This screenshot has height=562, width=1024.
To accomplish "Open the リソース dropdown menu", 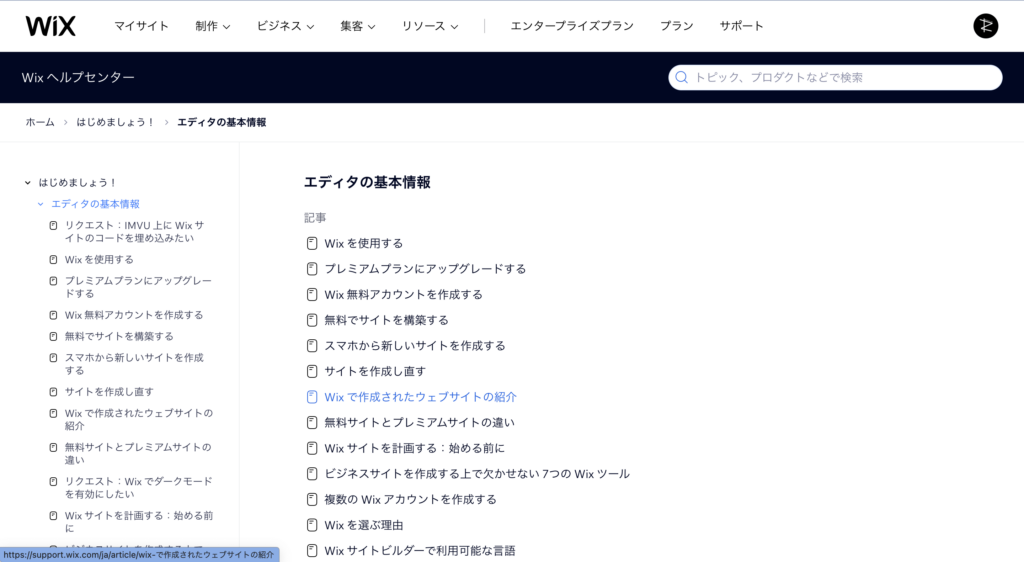I will (430, 26).
